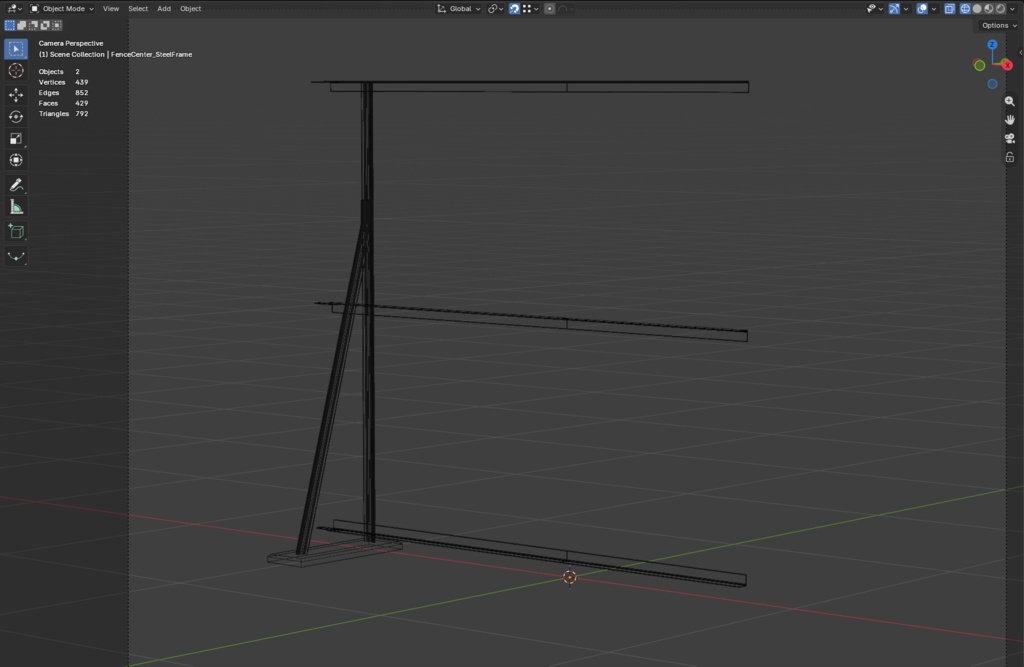The width and height of the screenshot is (1024, 667).
Task: Click the negative Z gizmo circle
Action: tap(992, 84)
